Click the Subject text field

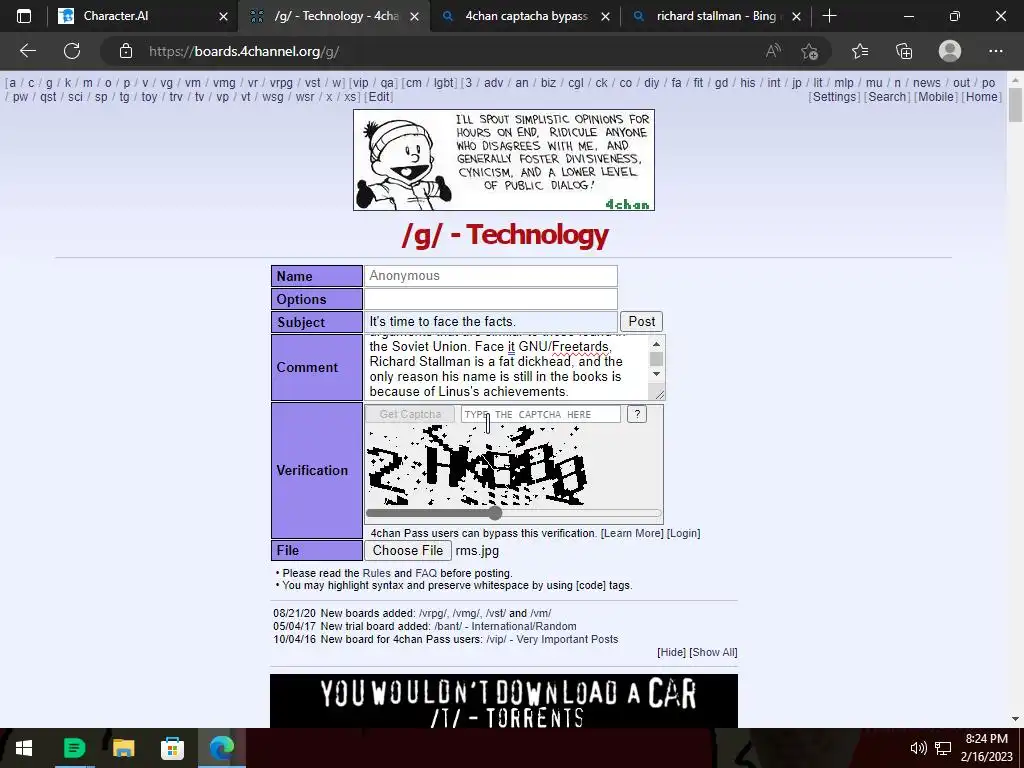pyautogui.click(x=490, y=321)
